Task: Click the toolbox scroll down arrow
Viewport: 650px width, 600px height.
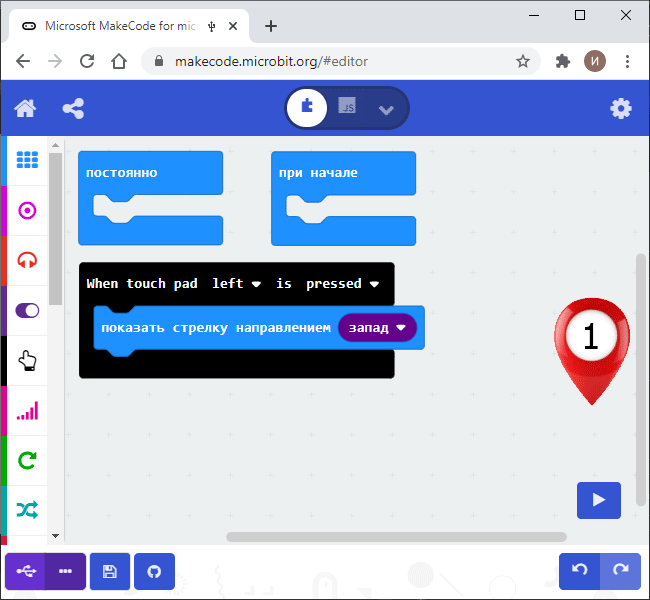Action: (56, 536)
